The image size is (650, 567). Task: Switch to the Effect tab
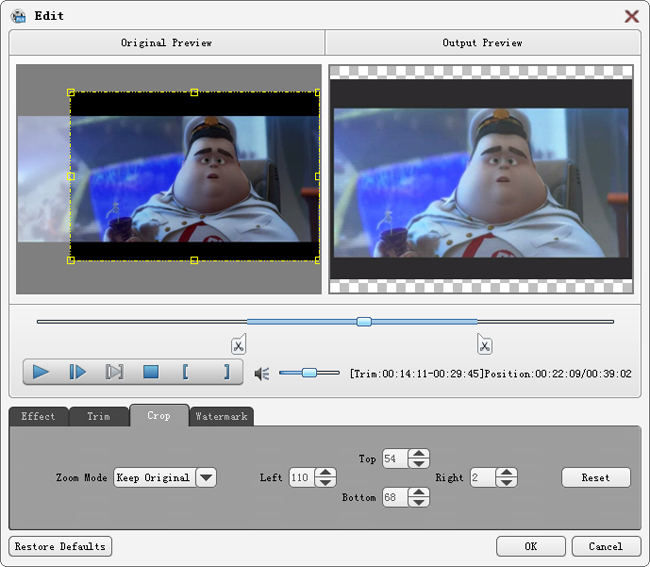pos(38,416)
